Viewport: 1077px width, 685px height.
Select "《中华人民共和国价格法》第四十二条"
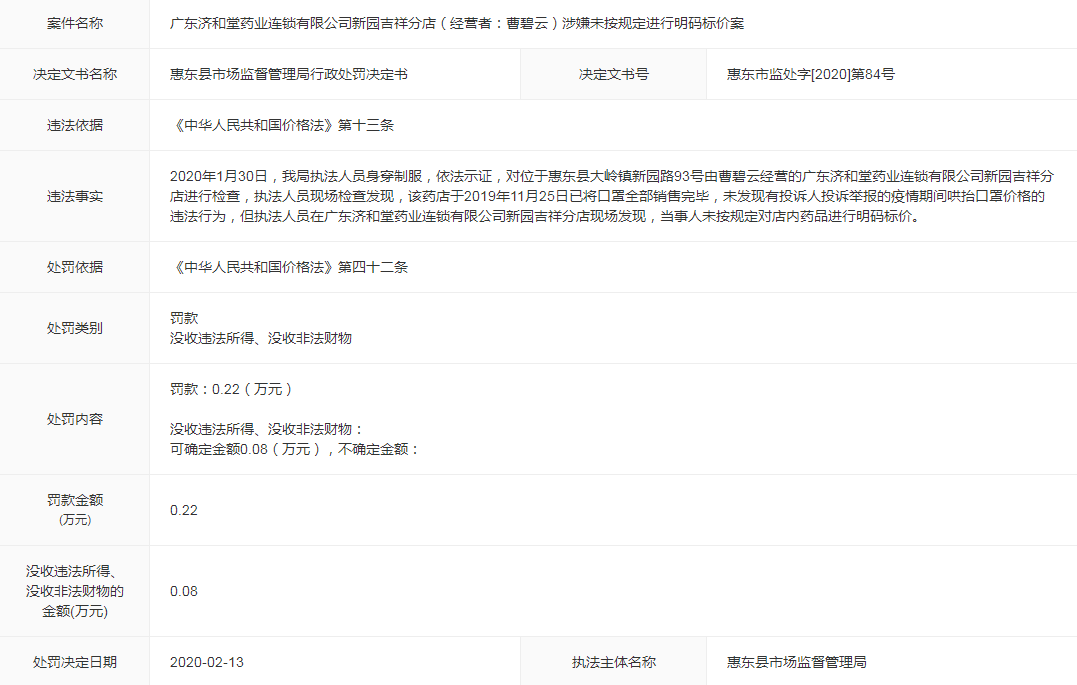[x=288, y=267]
